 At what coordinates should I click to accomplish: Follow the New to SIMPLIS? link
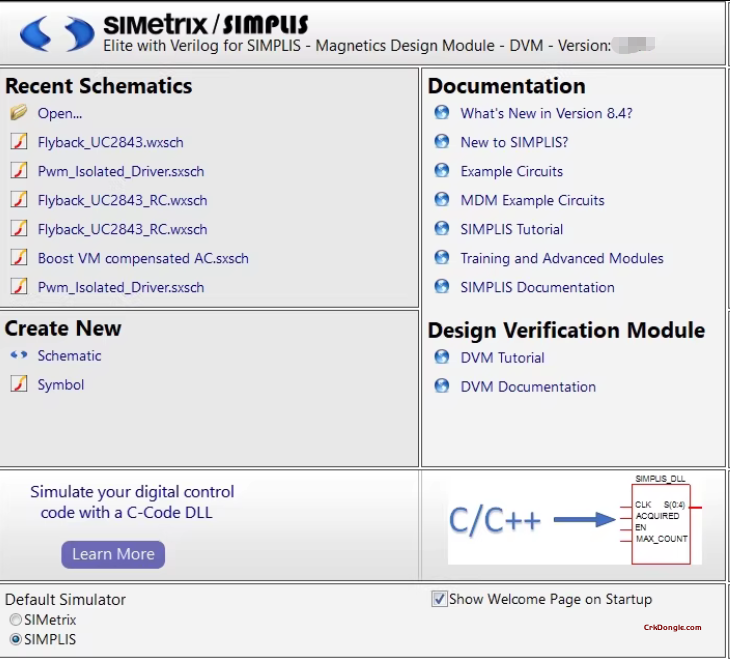(514, 142)
